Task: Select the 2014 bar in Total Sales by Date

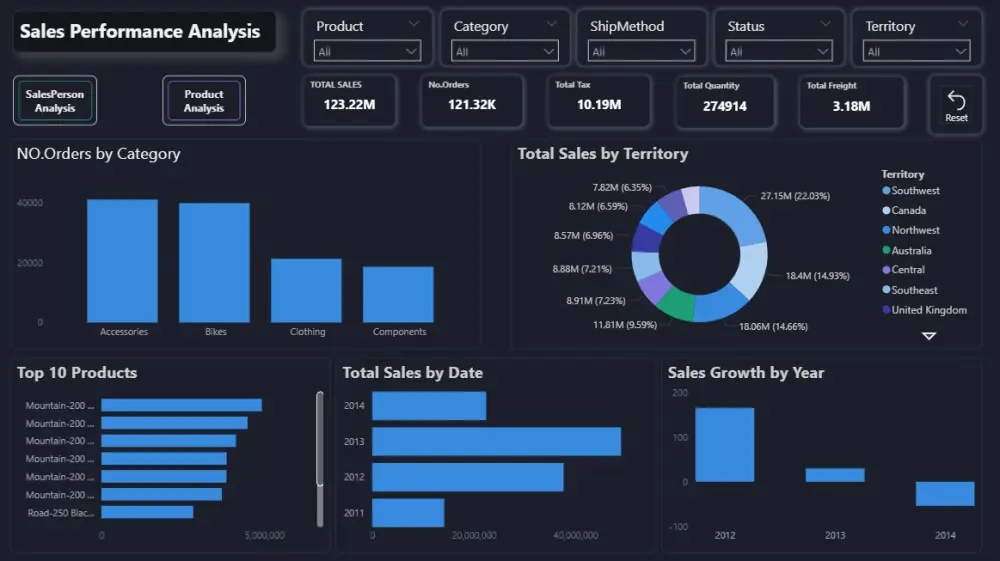Action: pos(429,405)
